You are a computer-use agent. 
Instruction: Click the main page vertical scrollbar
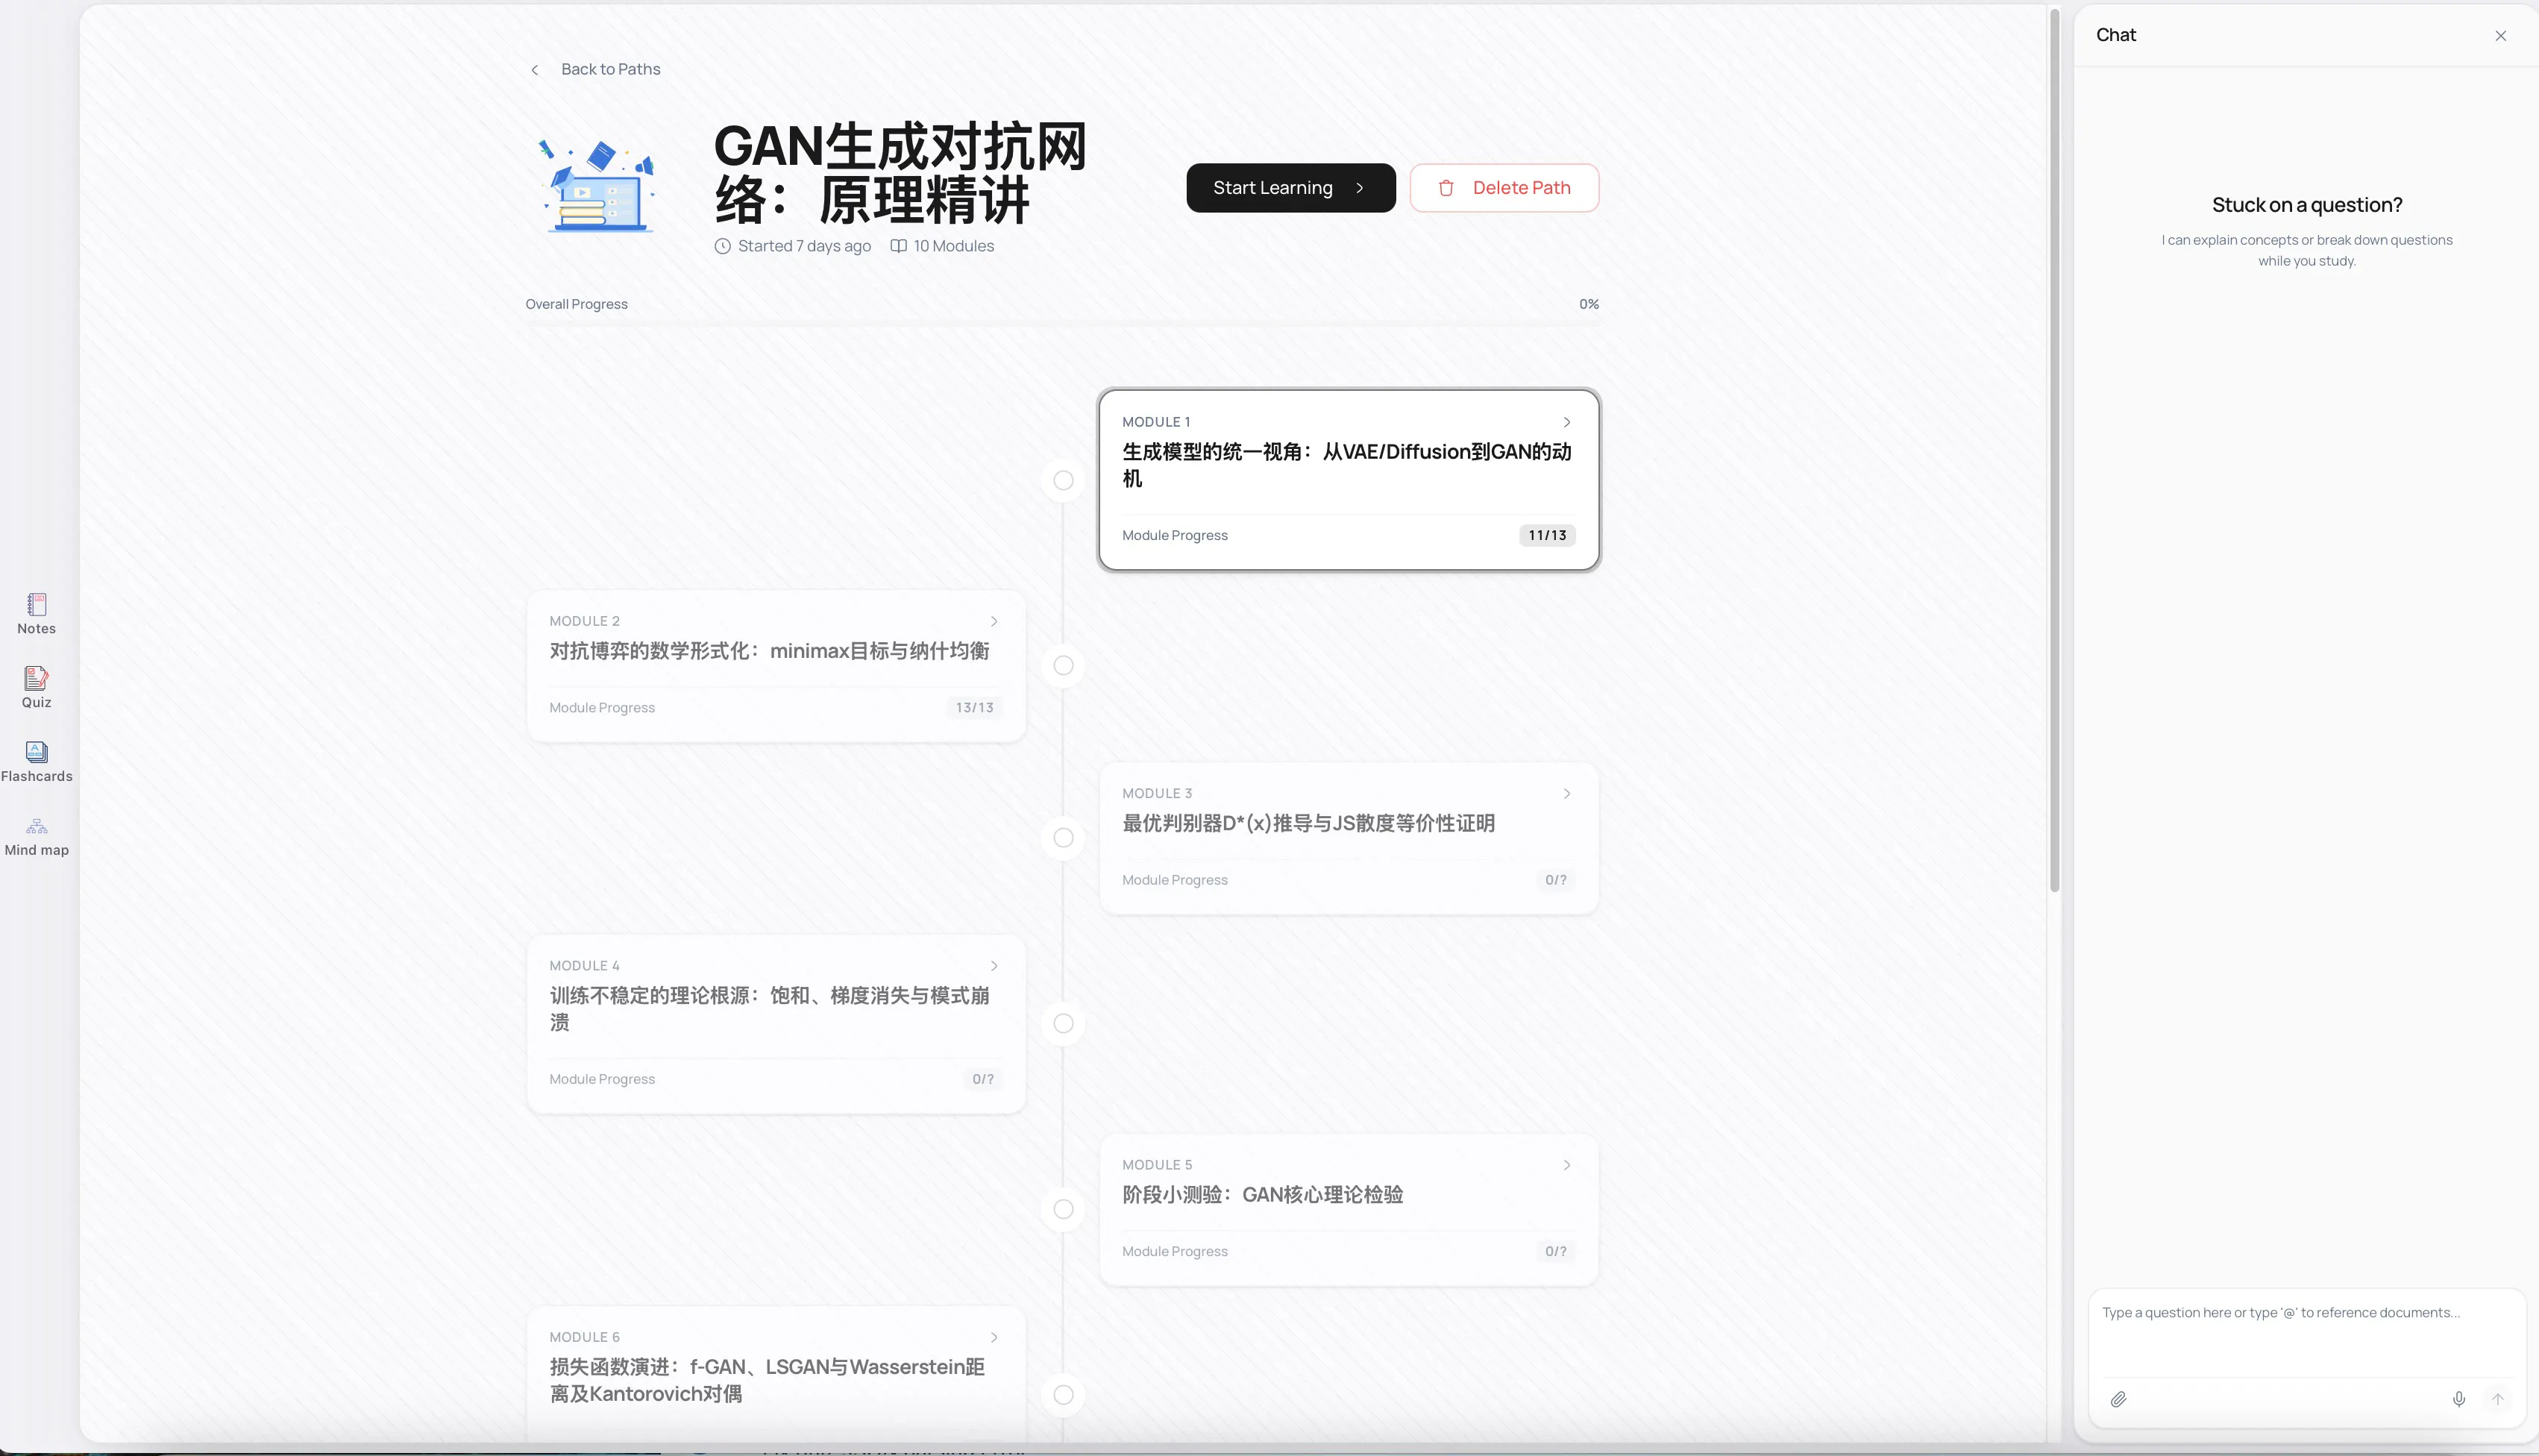(2054, 450)
